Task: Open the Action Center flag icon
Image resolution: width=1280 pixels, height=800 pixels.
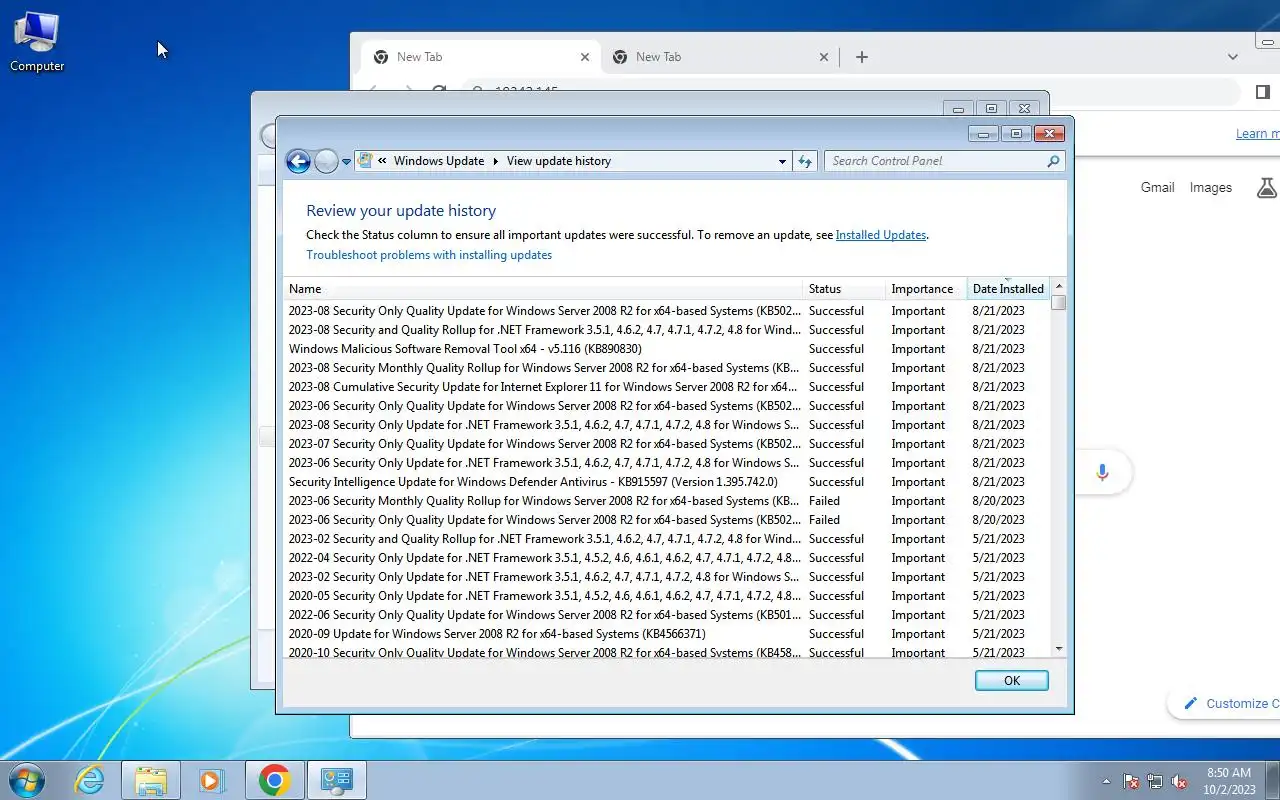Action: tap(1131, 781)
